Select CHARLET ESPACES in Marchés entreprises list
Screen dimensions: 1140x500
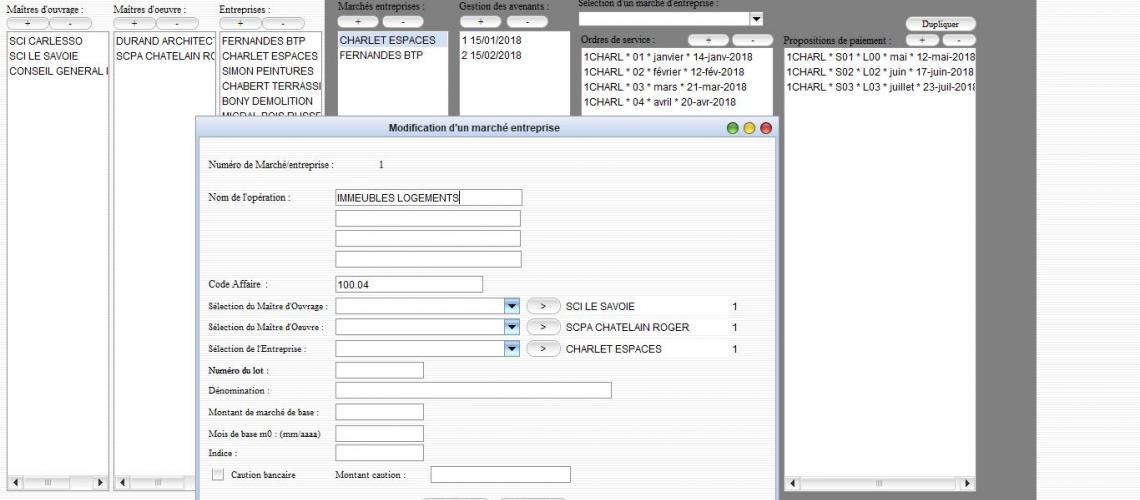pyautogui.click(x=393, y=40)
